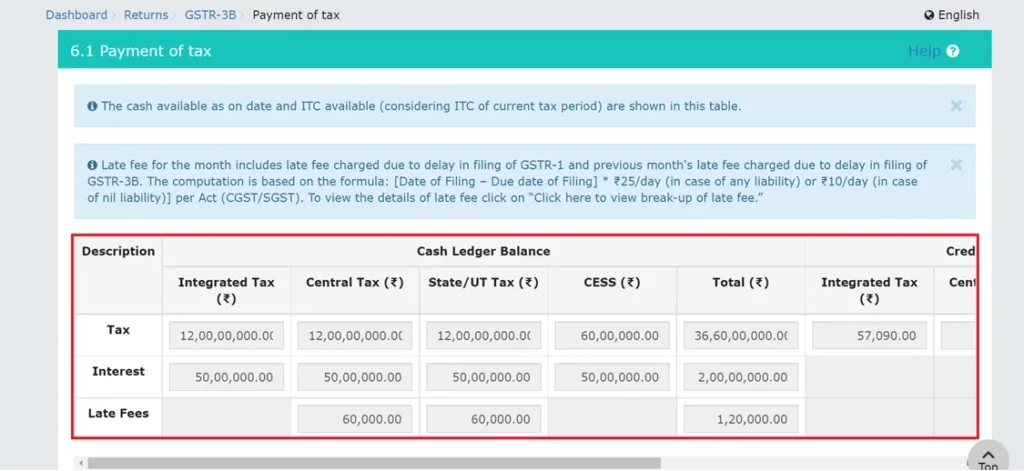
Task: Open the English language selector
Action: coord(958,15)
